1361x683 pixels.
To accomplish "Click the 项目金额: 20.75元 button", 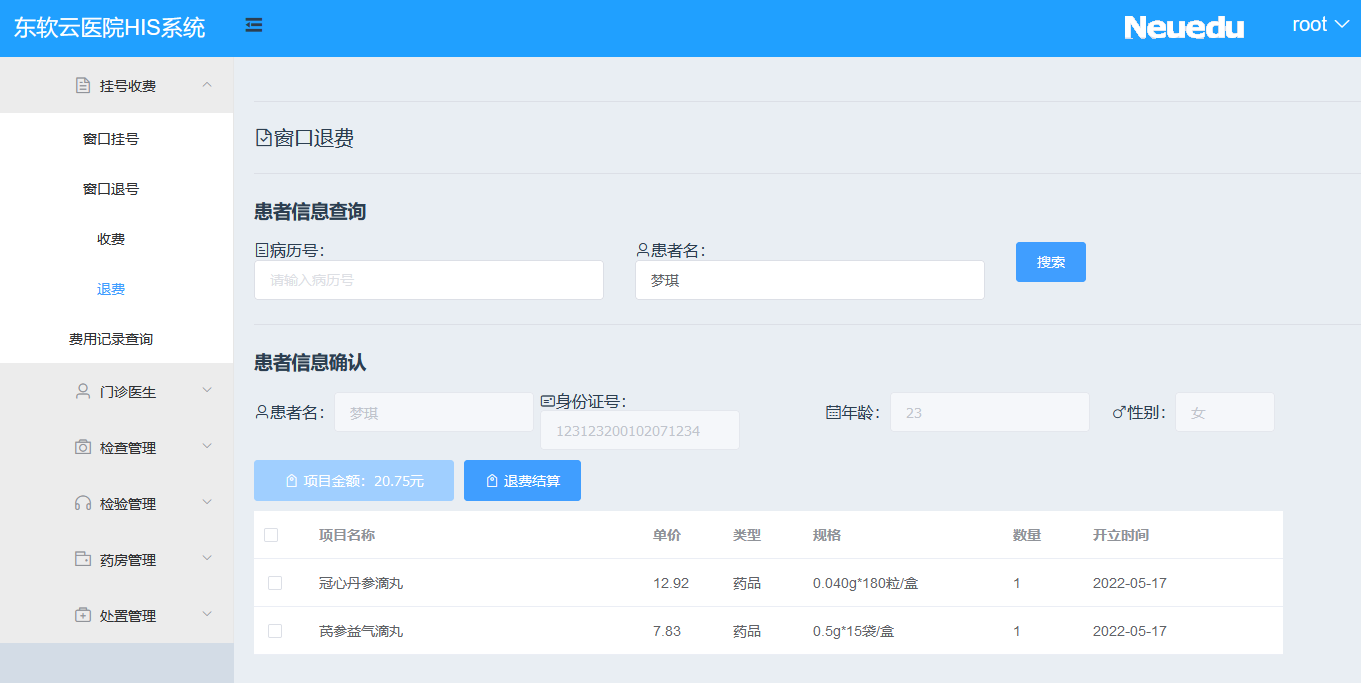I will (x=354, y=481).
